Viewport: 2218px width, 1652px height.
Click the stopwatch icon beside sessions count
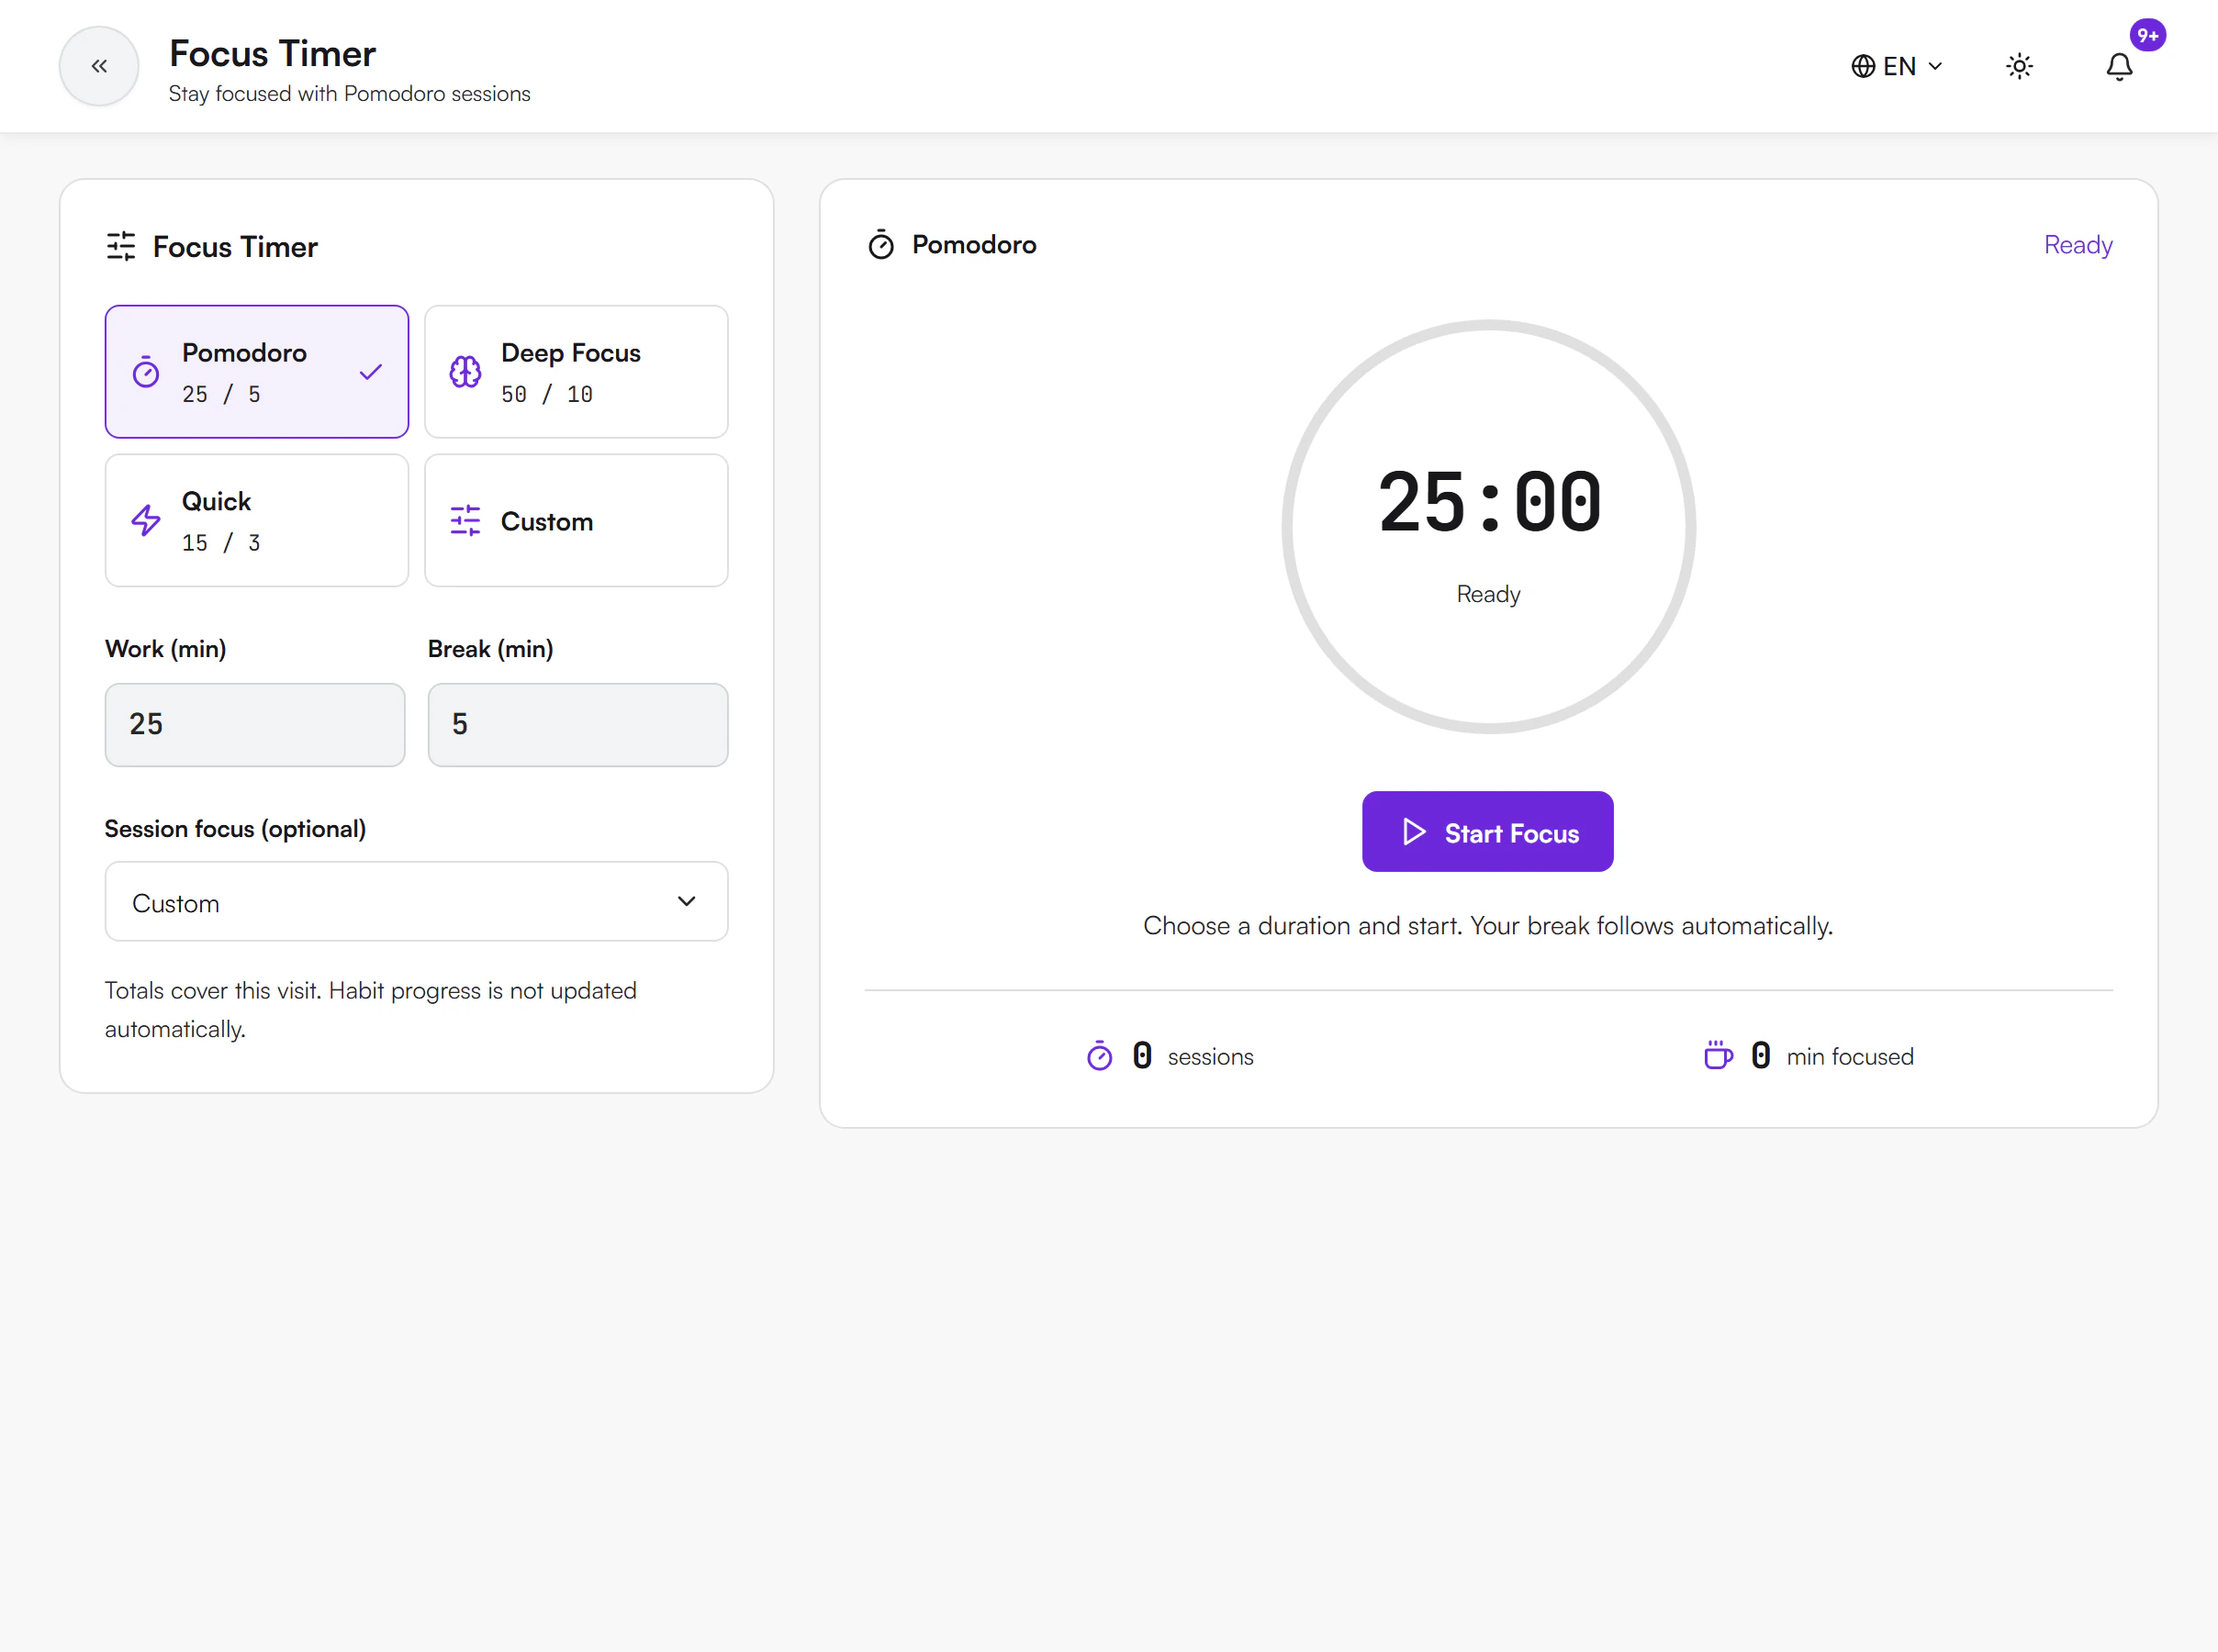1099,1056
